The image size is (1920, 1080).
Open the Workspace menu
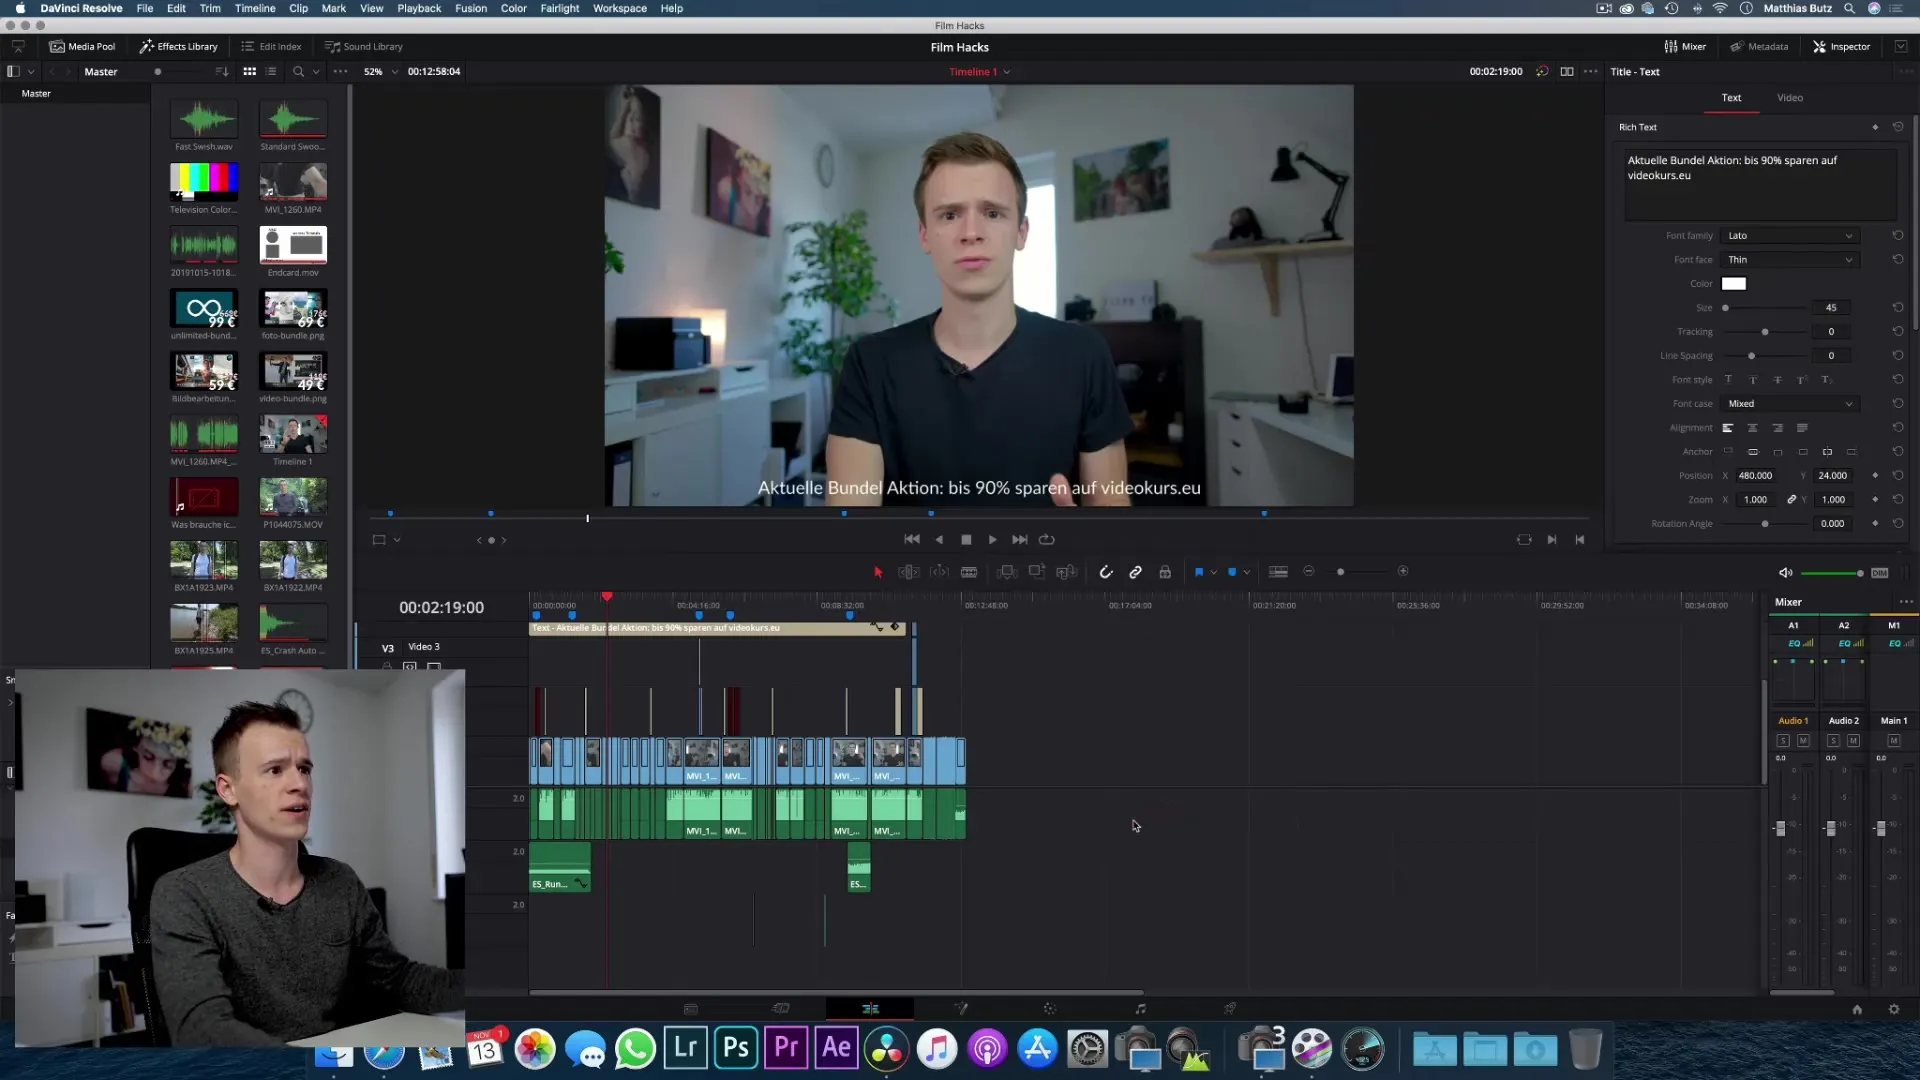click(620, 8)
